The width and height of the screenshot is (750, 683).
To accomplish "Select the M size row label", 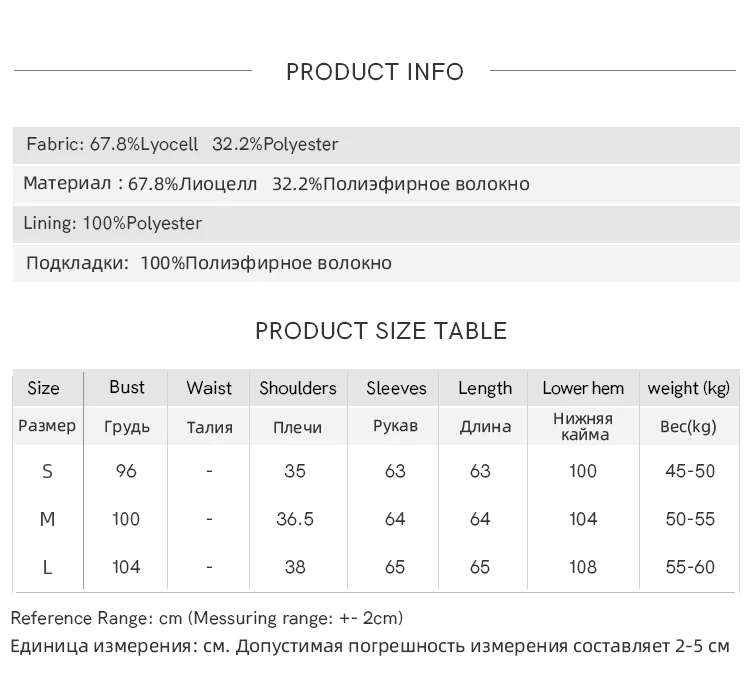I will [x=47, y=519].
